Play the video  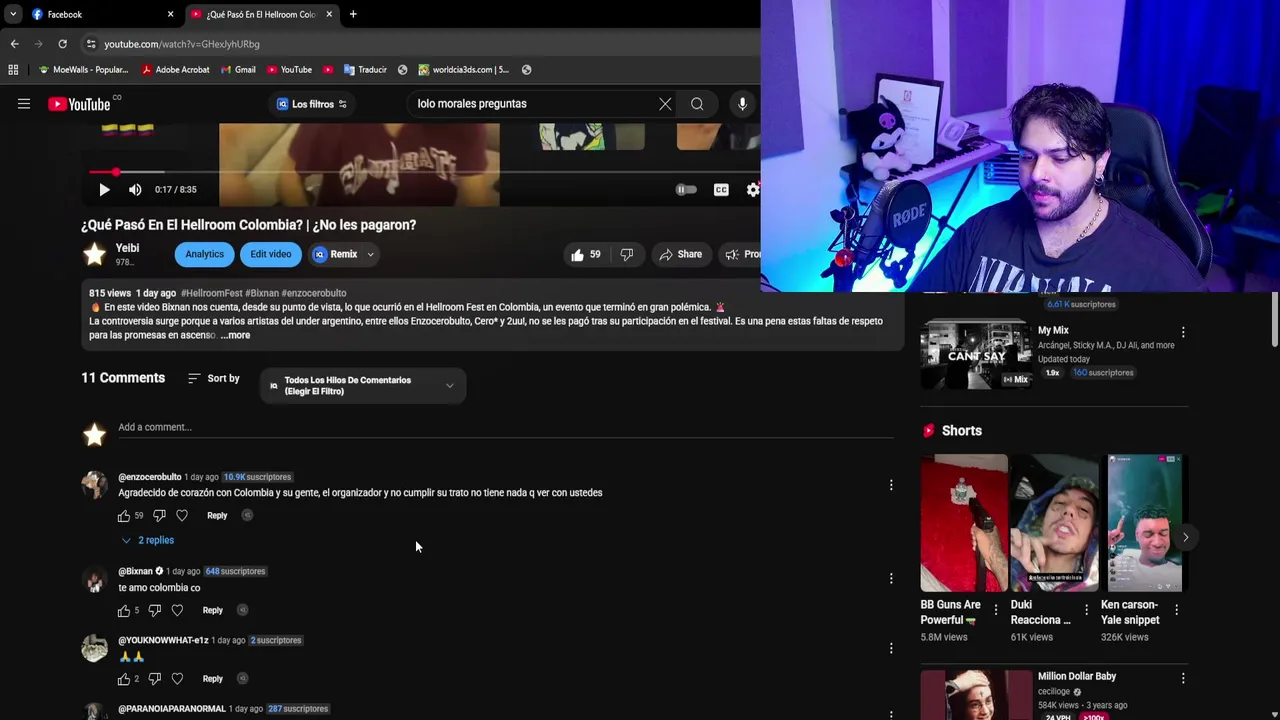click(x=104, y=190)
